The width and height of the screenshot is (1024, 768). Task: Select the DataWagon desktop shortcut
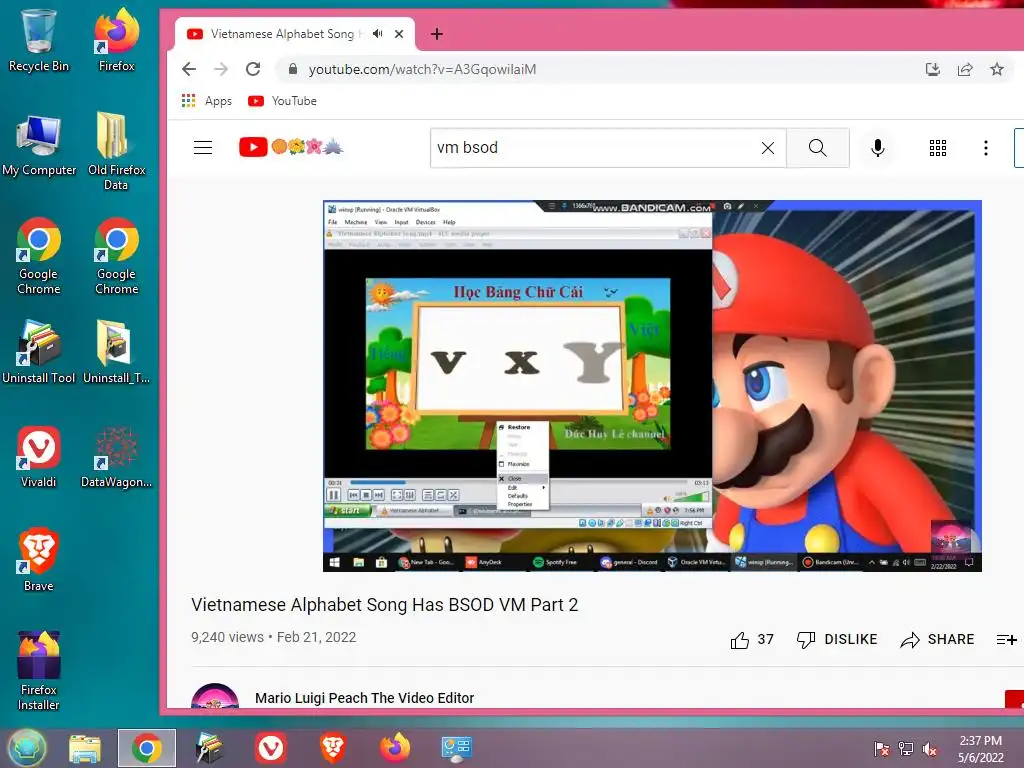click(x=116, y=457)
